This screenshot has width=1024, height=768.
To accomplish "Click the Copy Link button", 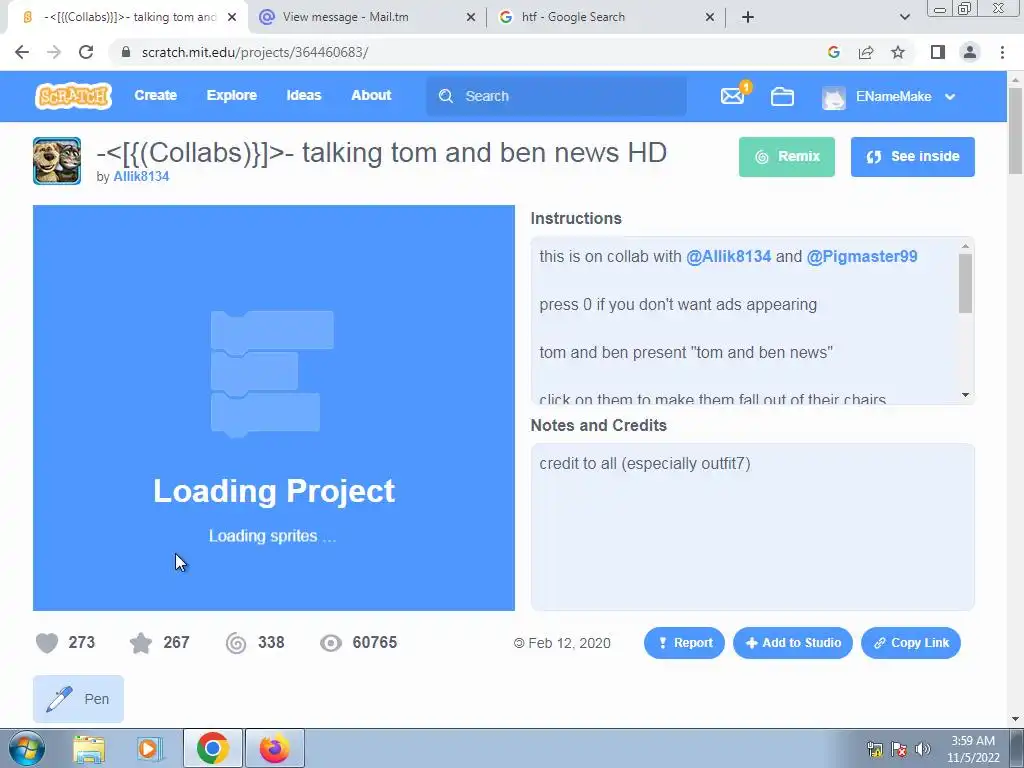I will click(911, 643).
